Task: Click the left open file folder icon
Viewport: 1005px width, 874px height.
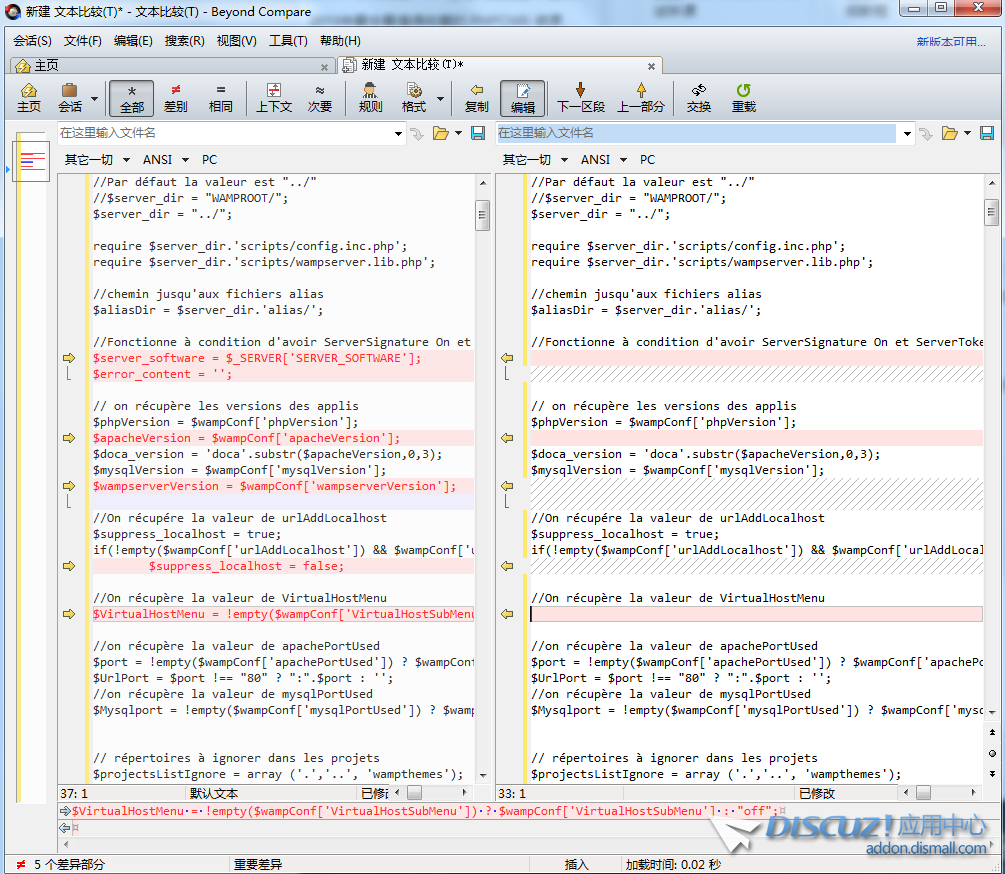Action: coord(440,133)
